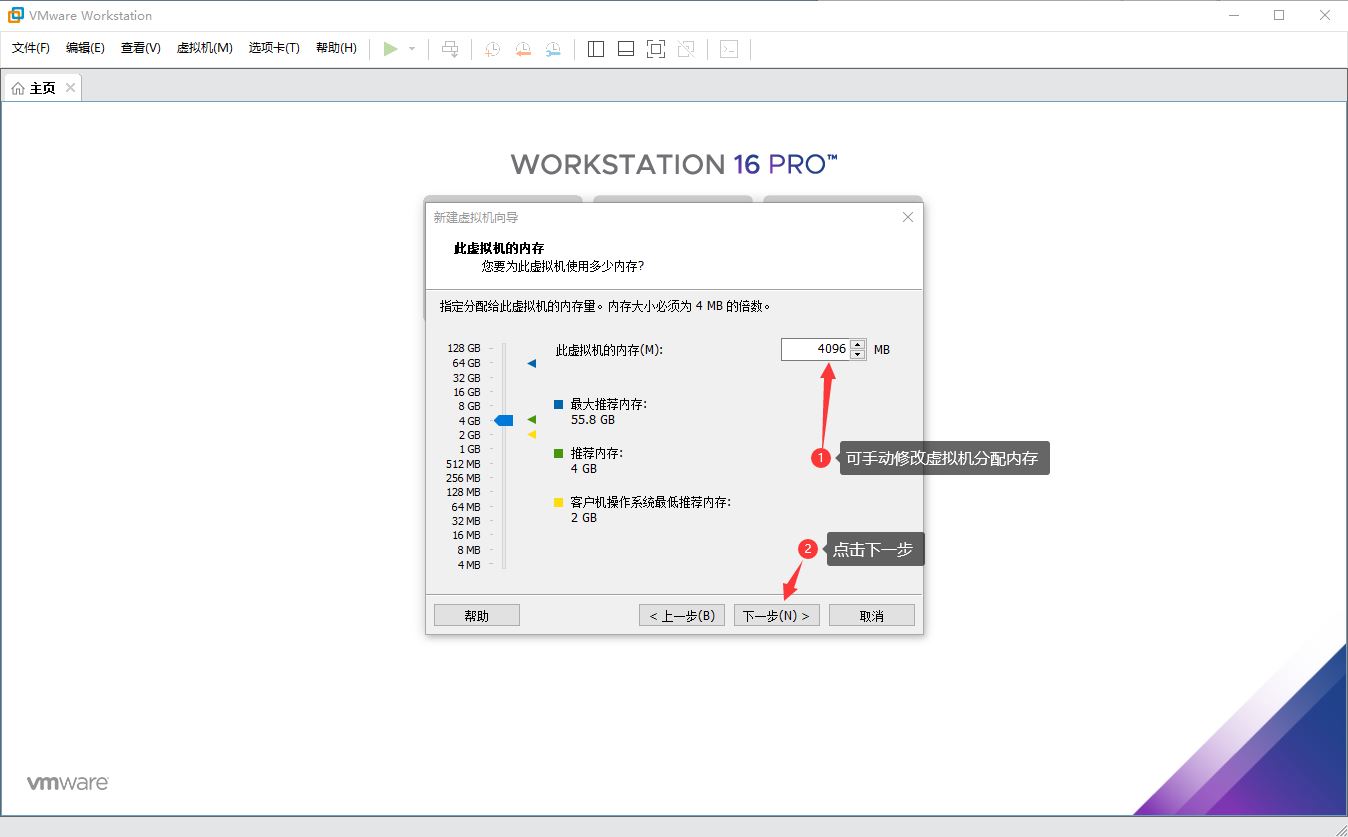This screenshot has height=837, width=1348.
Task: Click the send Ctrl+Alt+Del toolbar icon
Action: (451, 48)
